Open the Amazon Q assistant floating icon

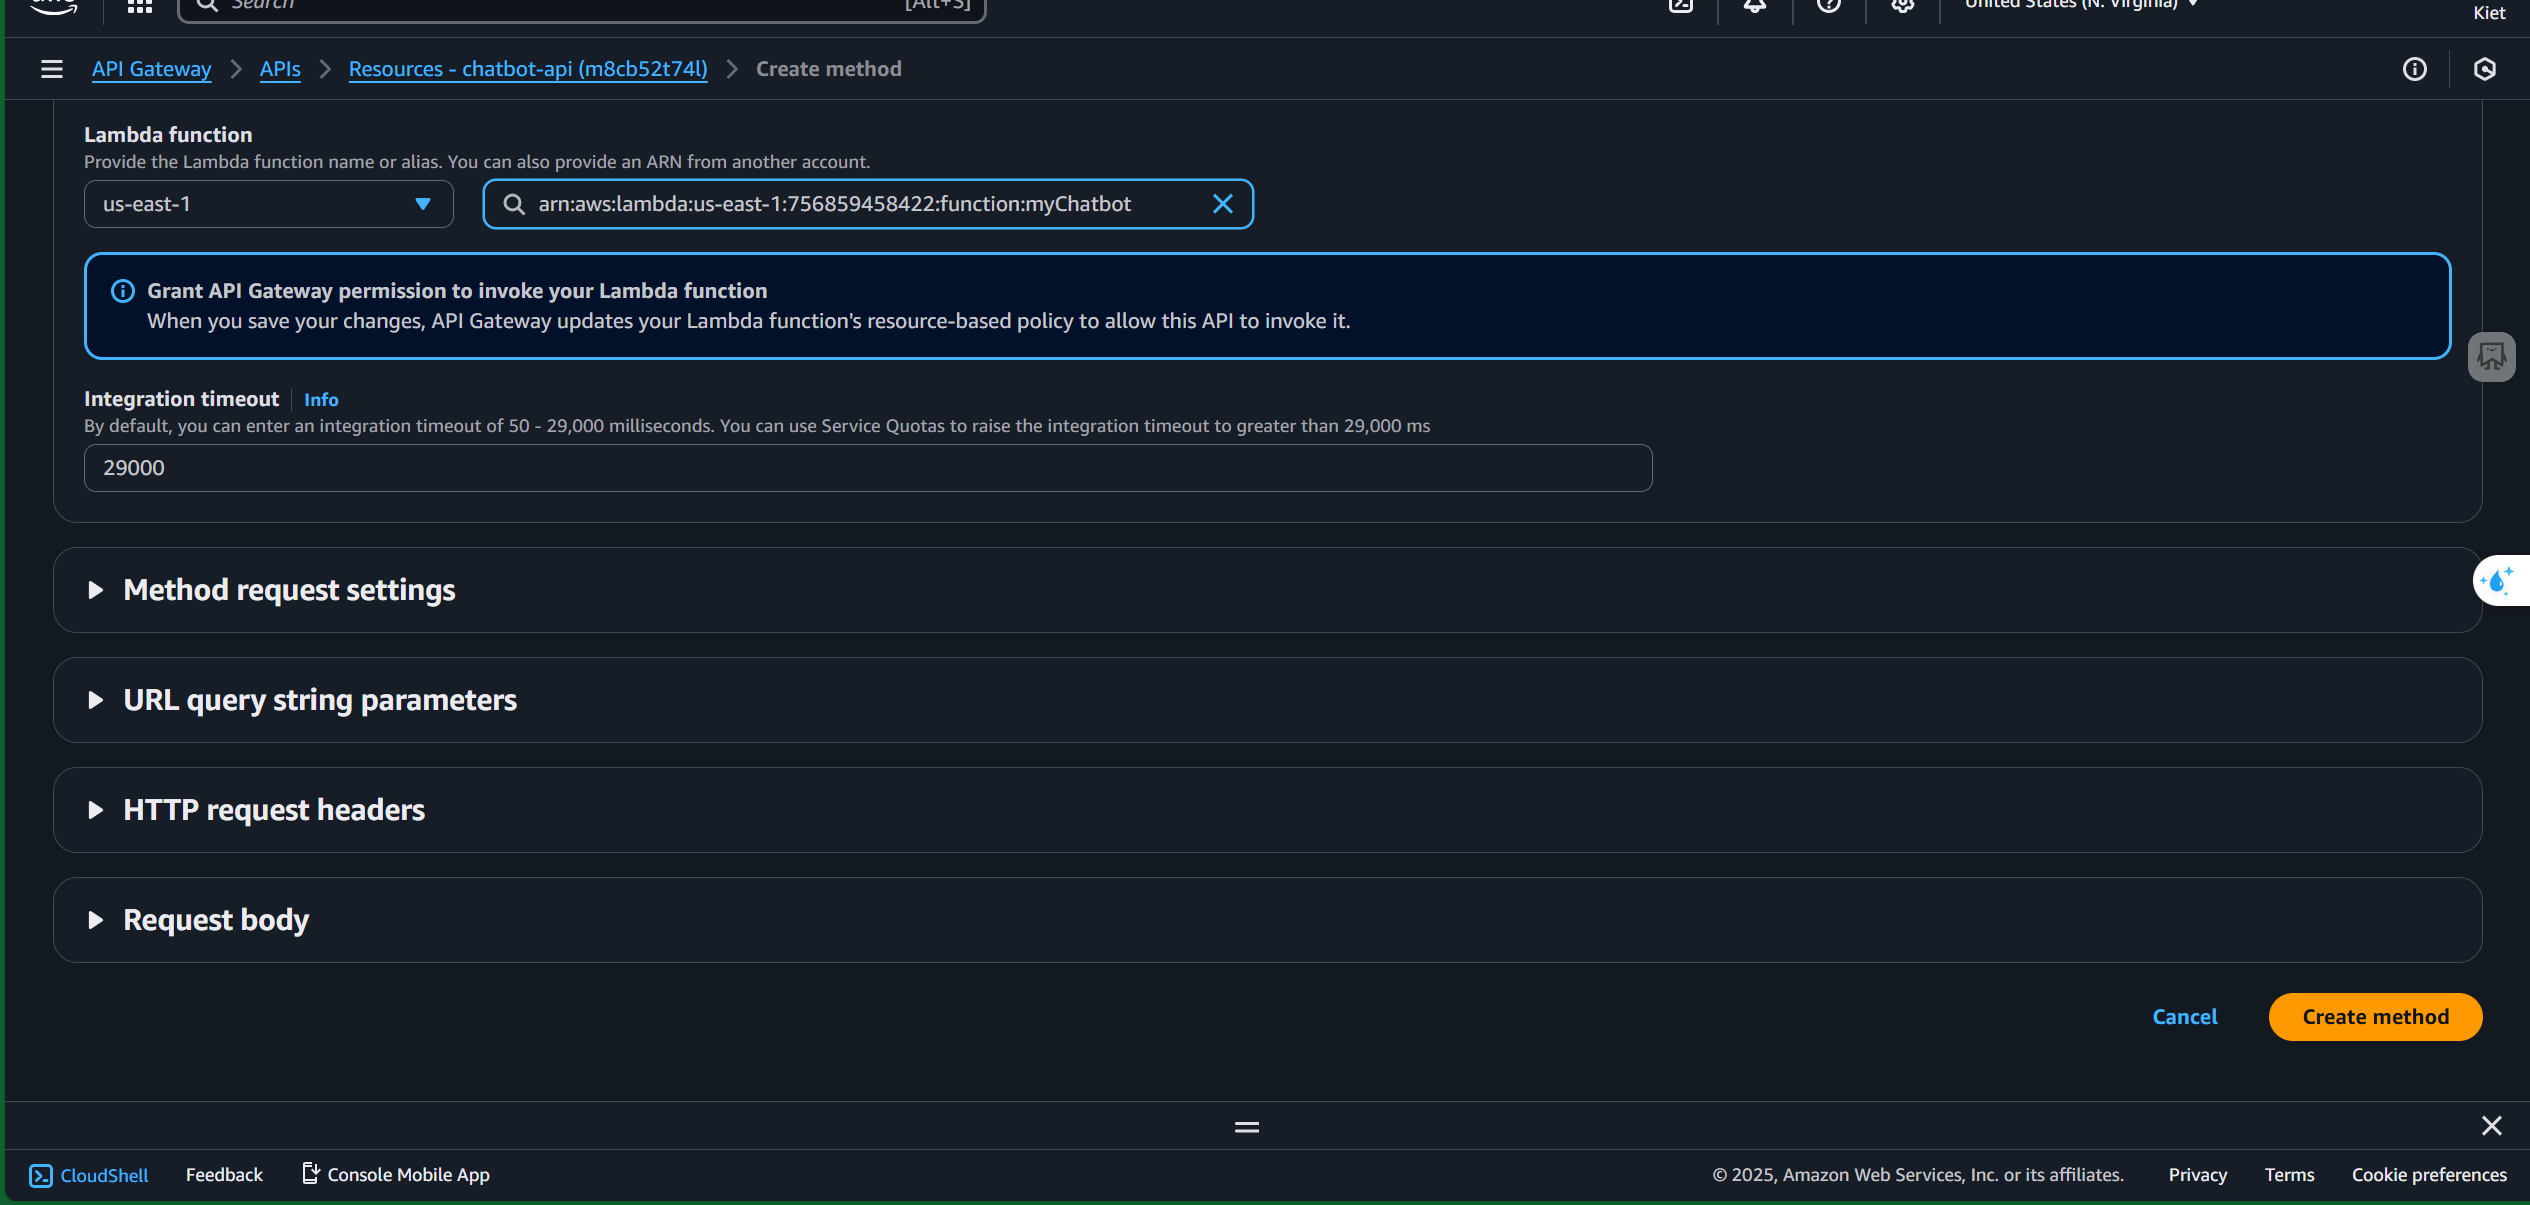(2497, 580)
